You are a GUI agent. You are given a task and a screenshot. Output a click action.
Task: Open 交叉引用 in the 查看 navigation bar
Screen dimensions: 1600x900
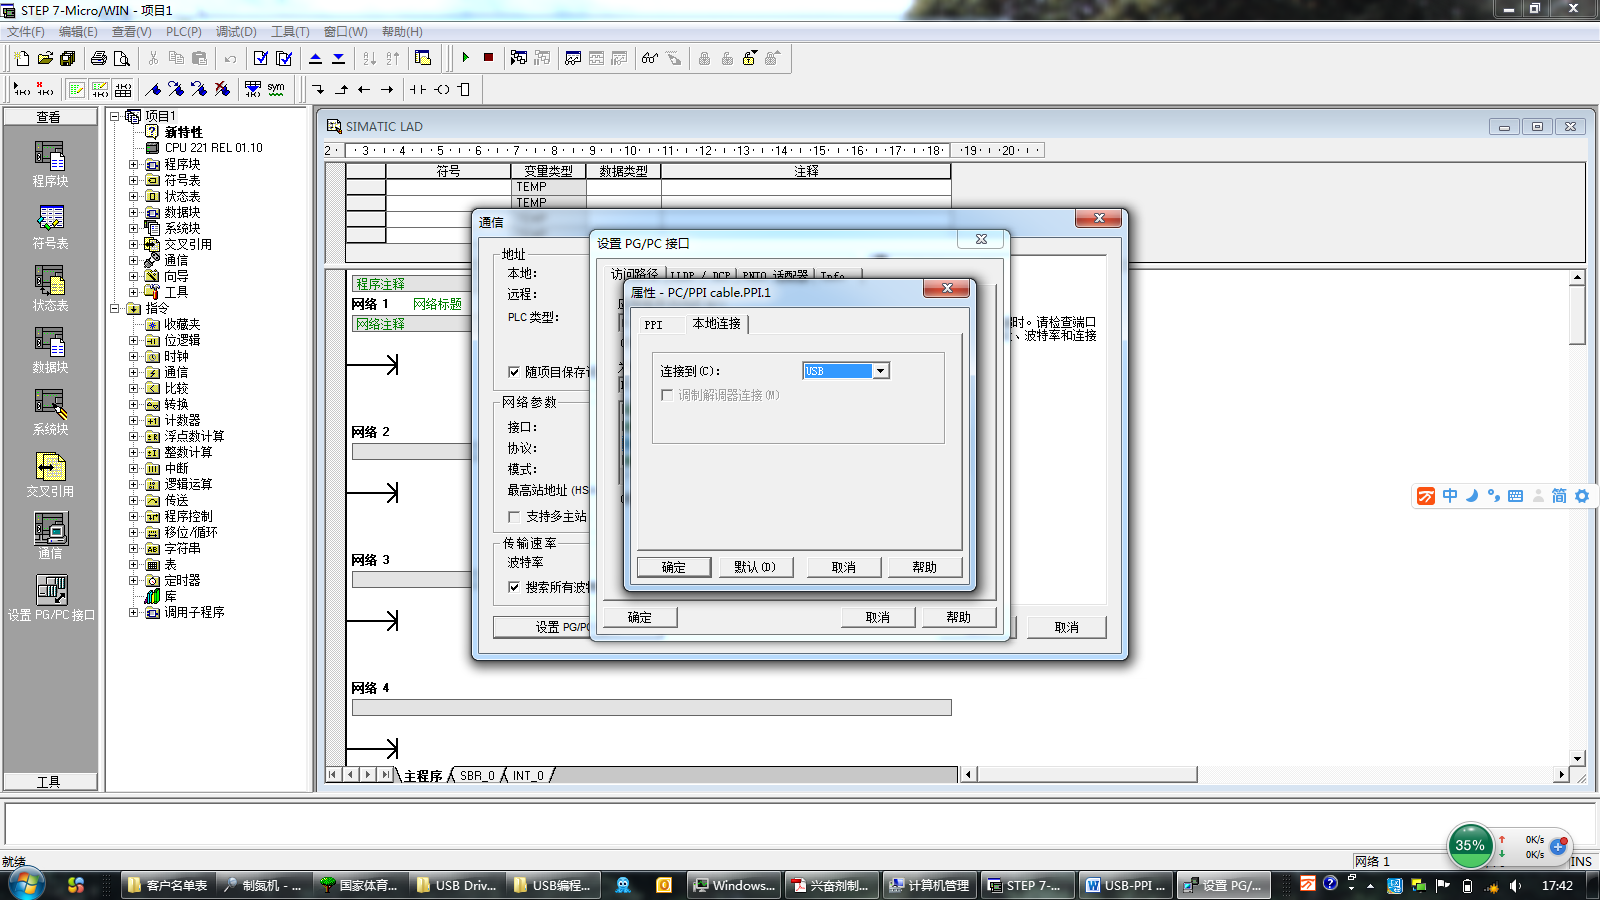[50, 475]
